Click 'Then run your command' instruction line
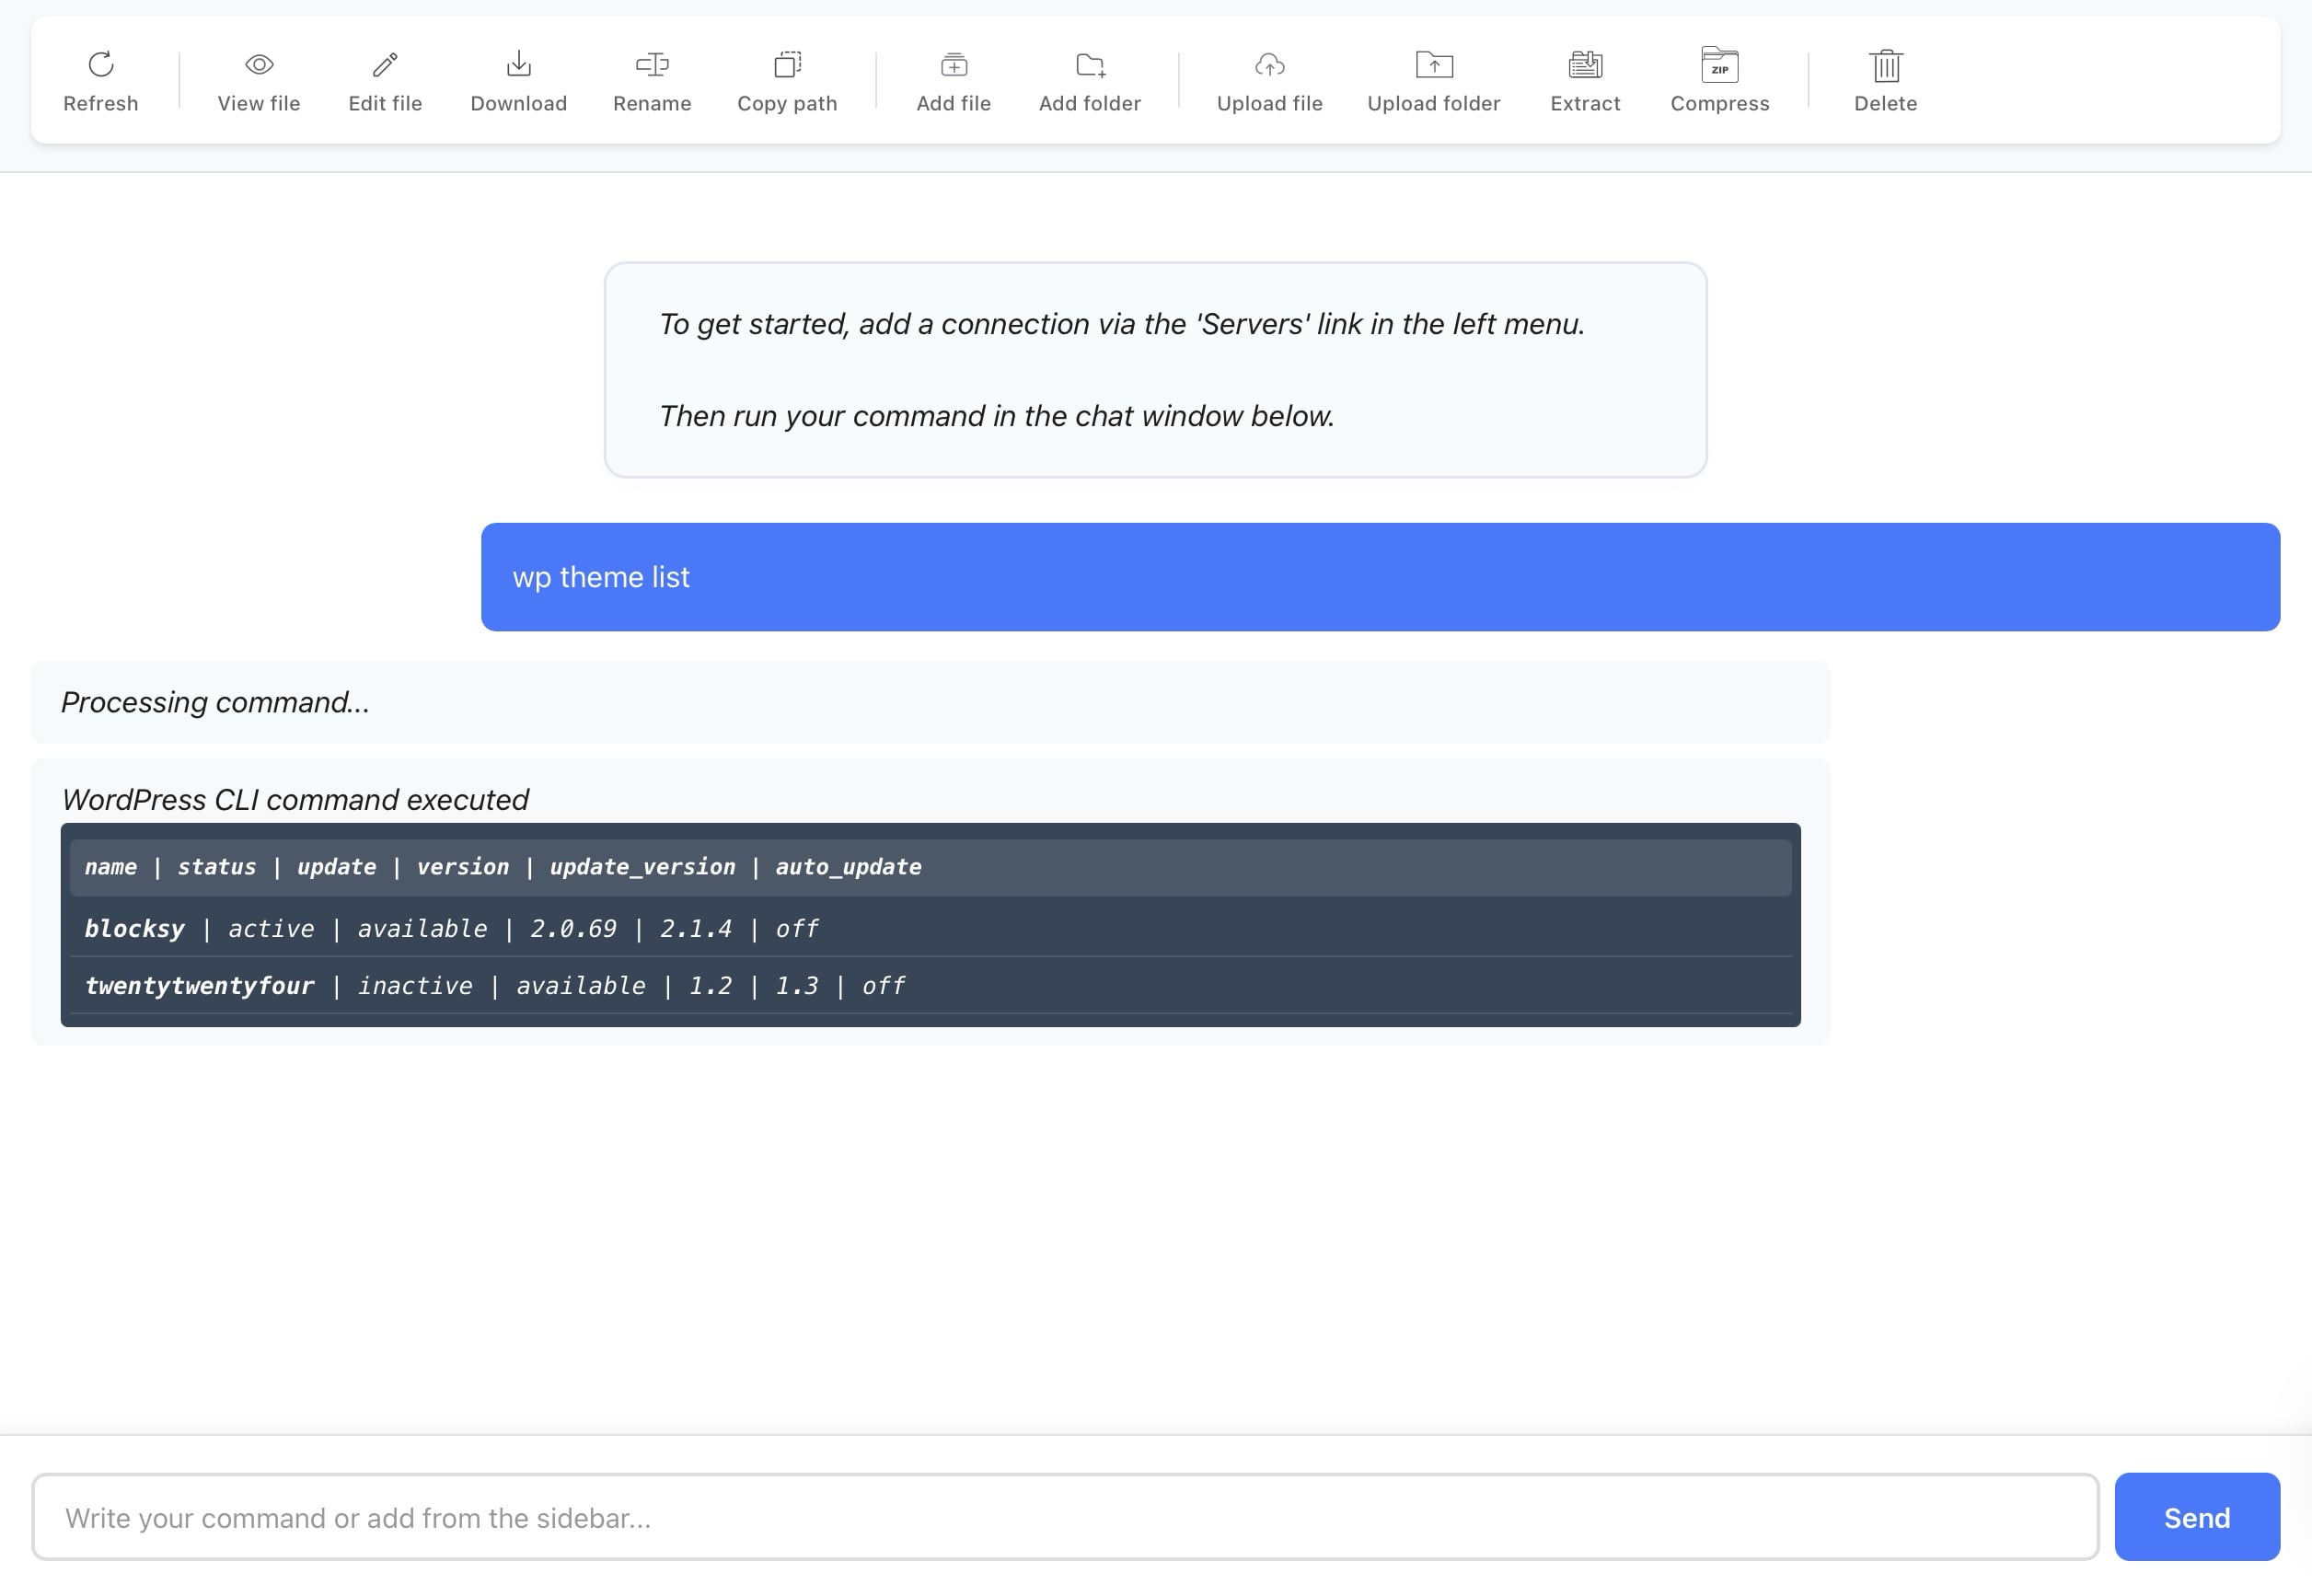This screenshot has height=1596, width=2312. coord(996,416)
